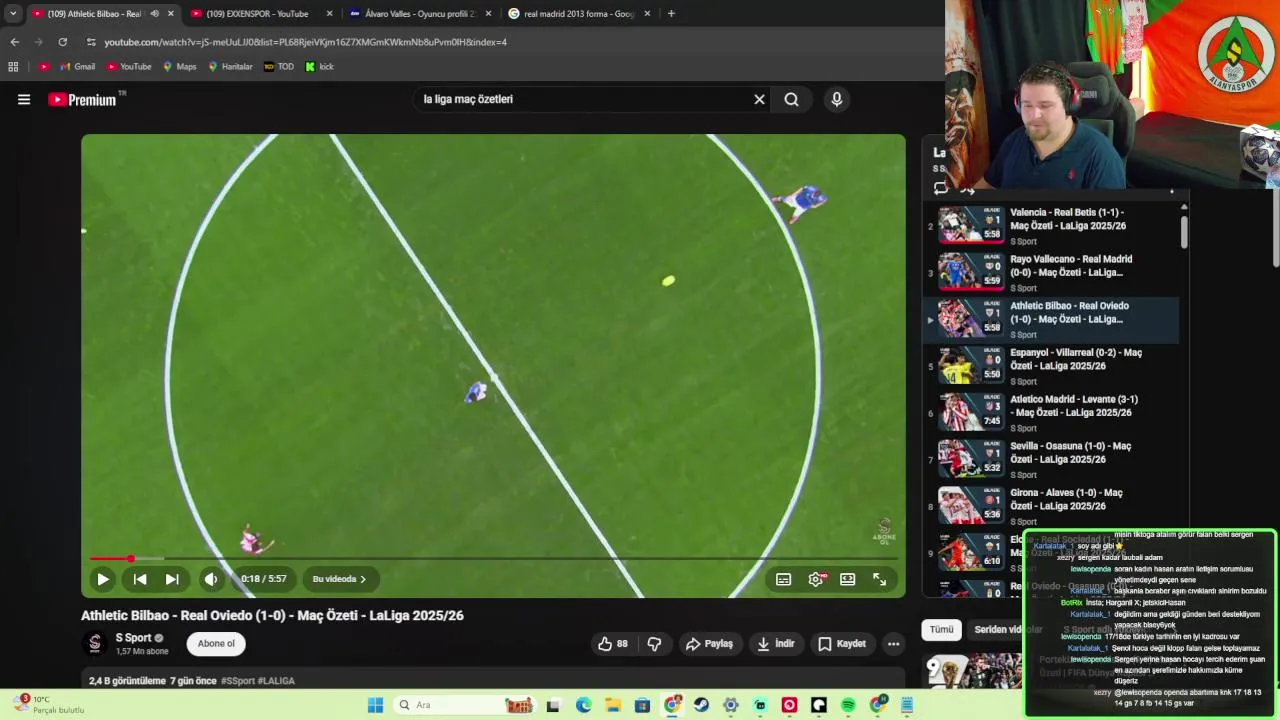Download the video with İndir
Image resolution: width=1280 pixels, height=720 pixels.
click(x=775, y=644)
